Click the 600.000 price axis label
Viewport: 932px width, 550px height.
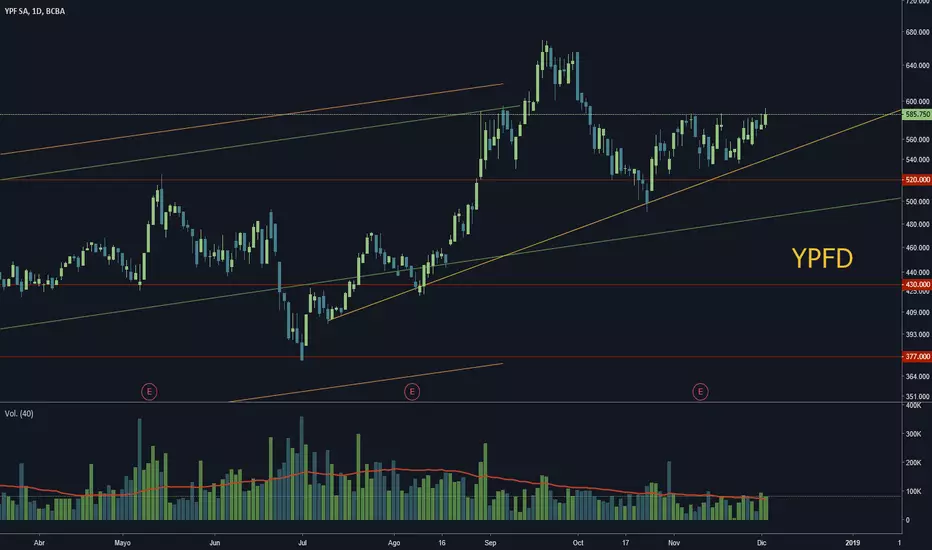[917, 102]
